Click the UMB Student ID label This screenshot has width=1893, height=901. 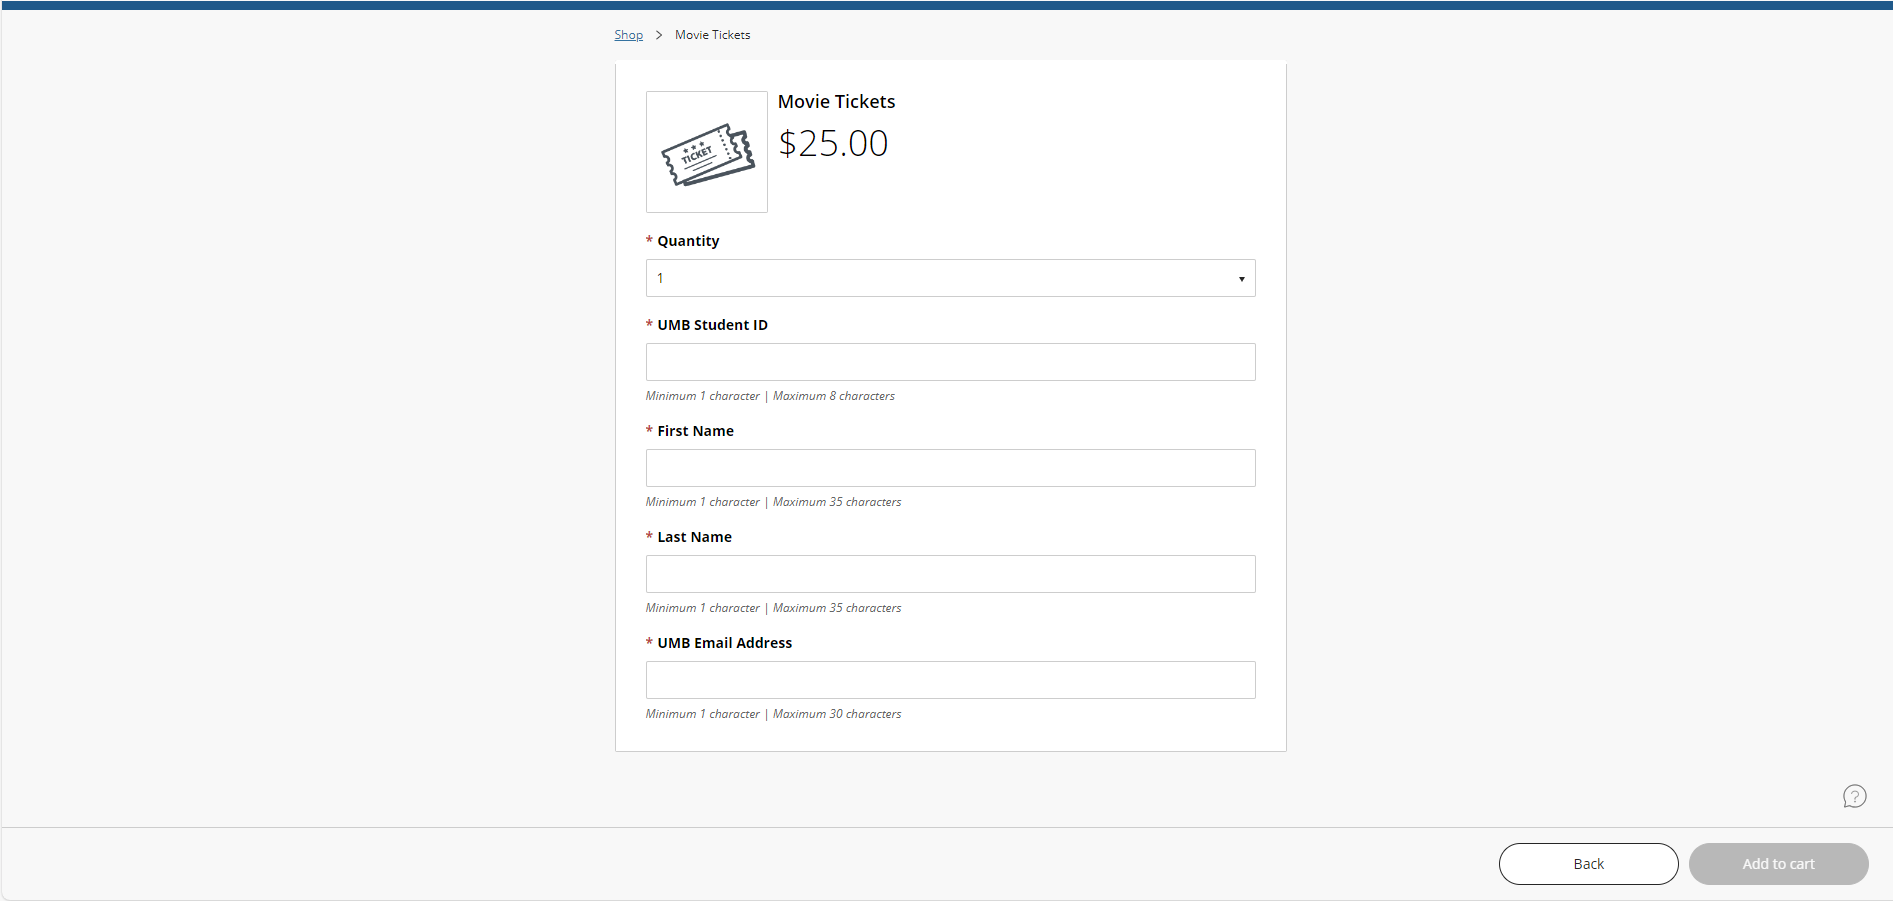tap(712, 324)
